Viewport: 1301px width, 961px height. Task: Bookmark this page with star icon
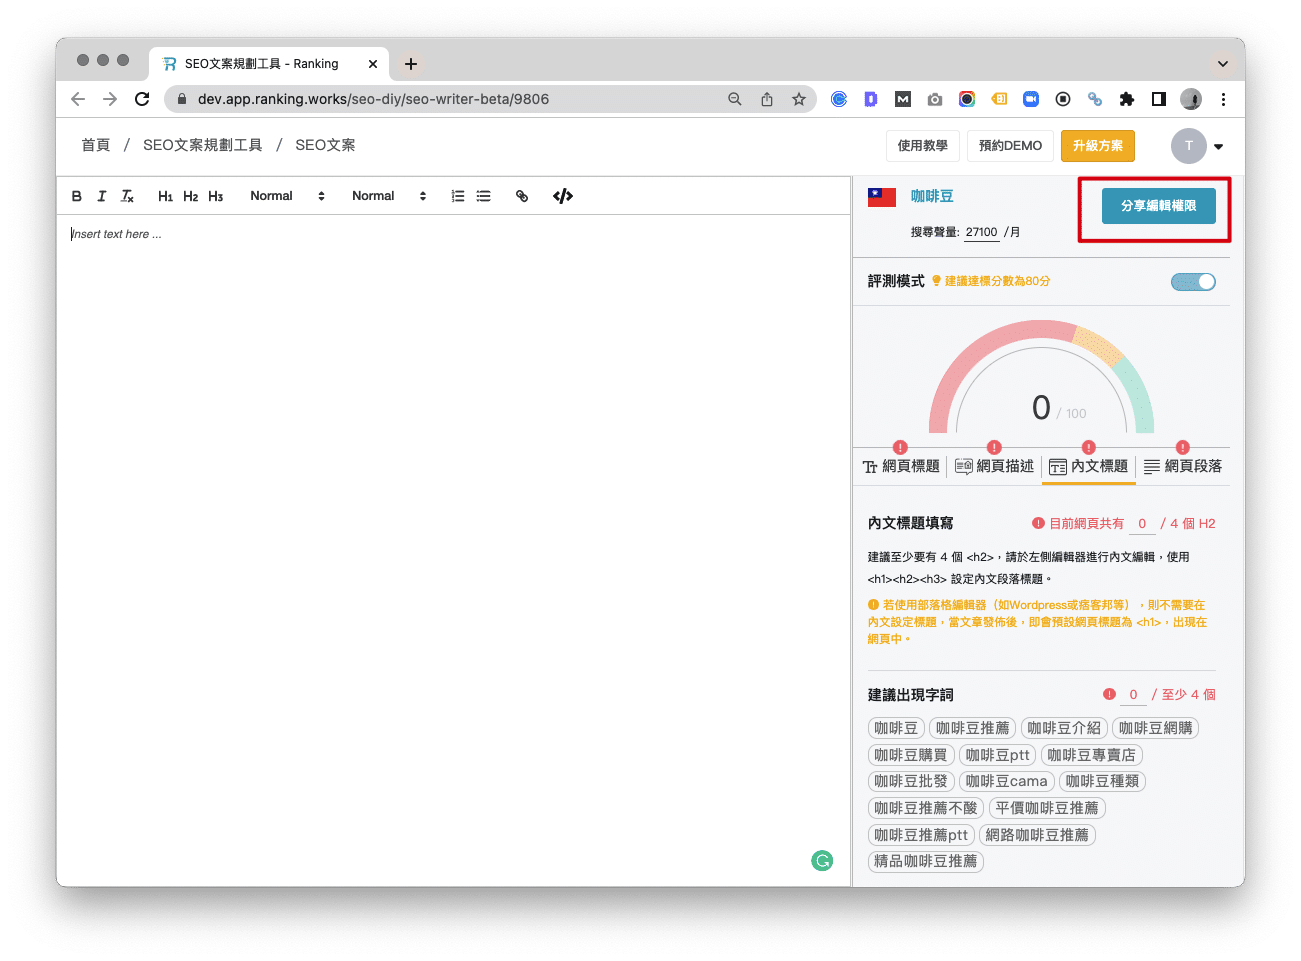click(x=799, y=99)
